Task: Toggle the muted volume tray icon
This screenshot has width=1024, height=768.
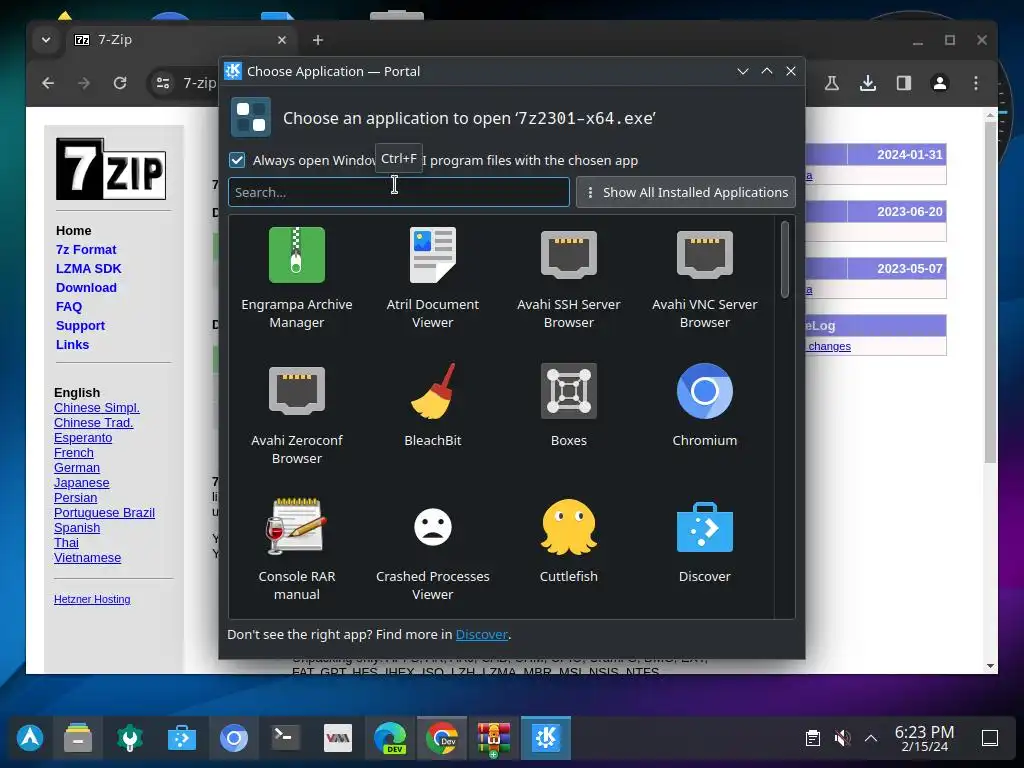Action: (x=842, y=738)
